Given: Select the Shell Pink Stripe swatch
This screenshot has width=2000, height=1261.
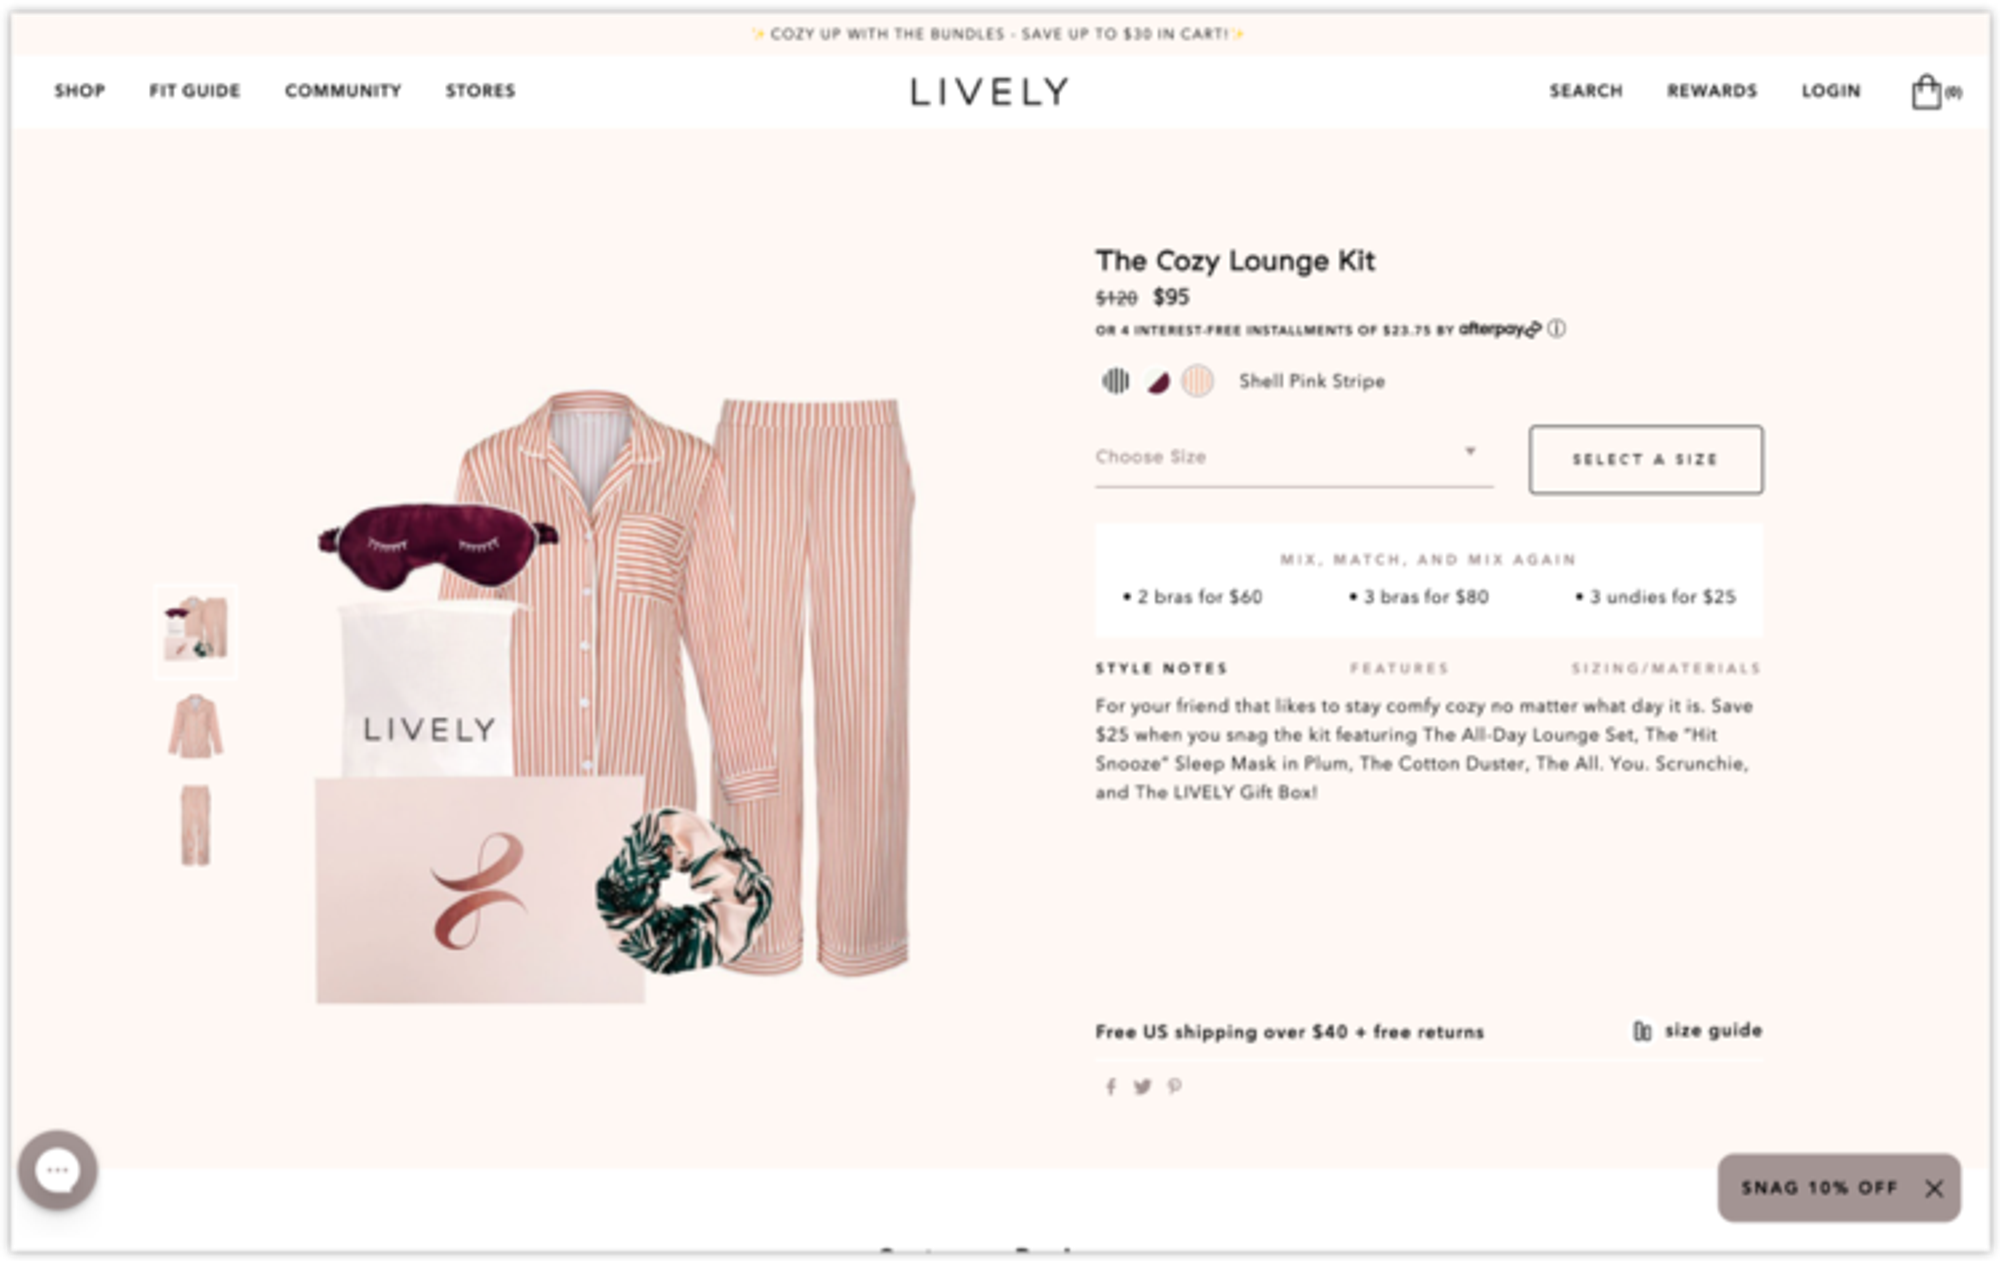Looking at the screenshot, I should 1198,381.
